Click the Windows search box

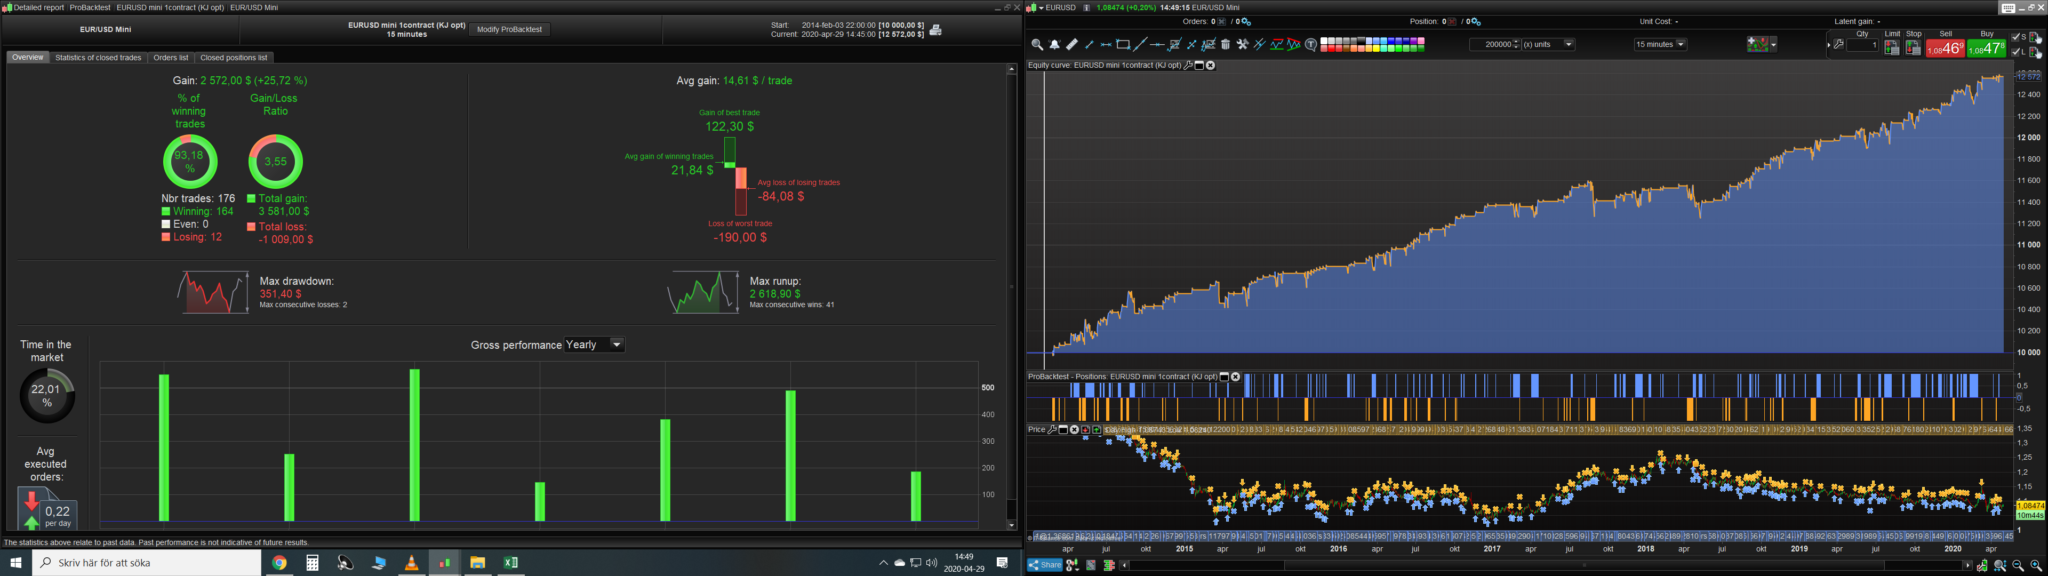click(146, 563)
